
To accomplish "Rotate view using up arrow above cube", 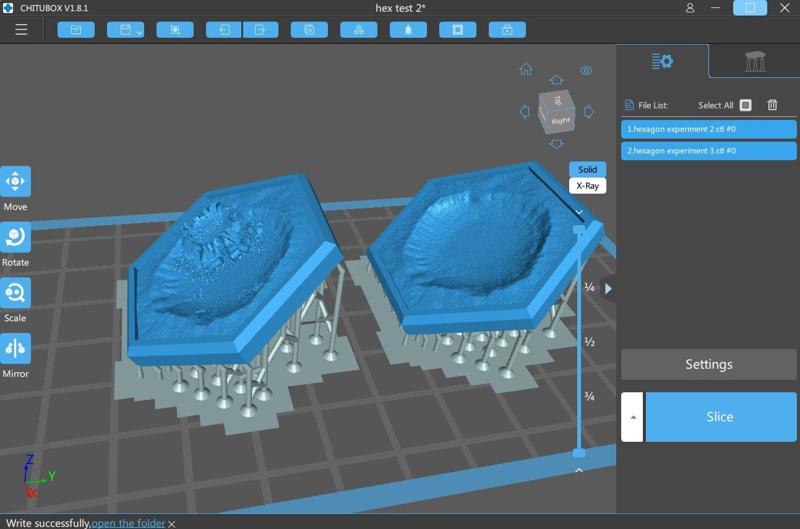I will [x=556, y=80].
